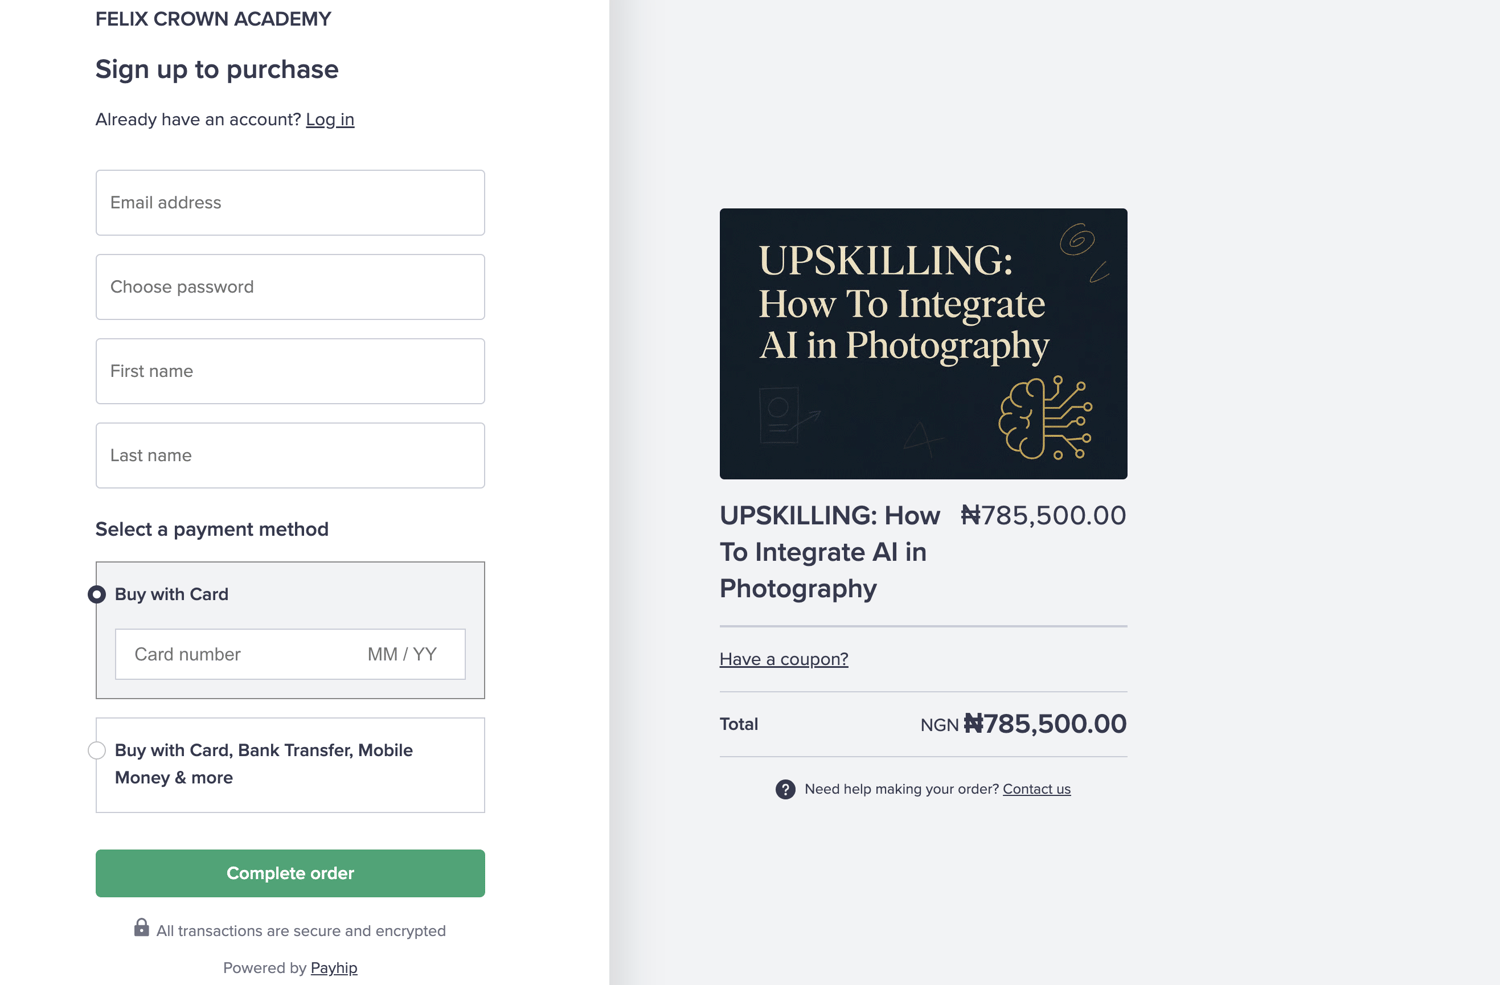Open the Contact us link
The image size is (1500, 985).
[1036, 789]
